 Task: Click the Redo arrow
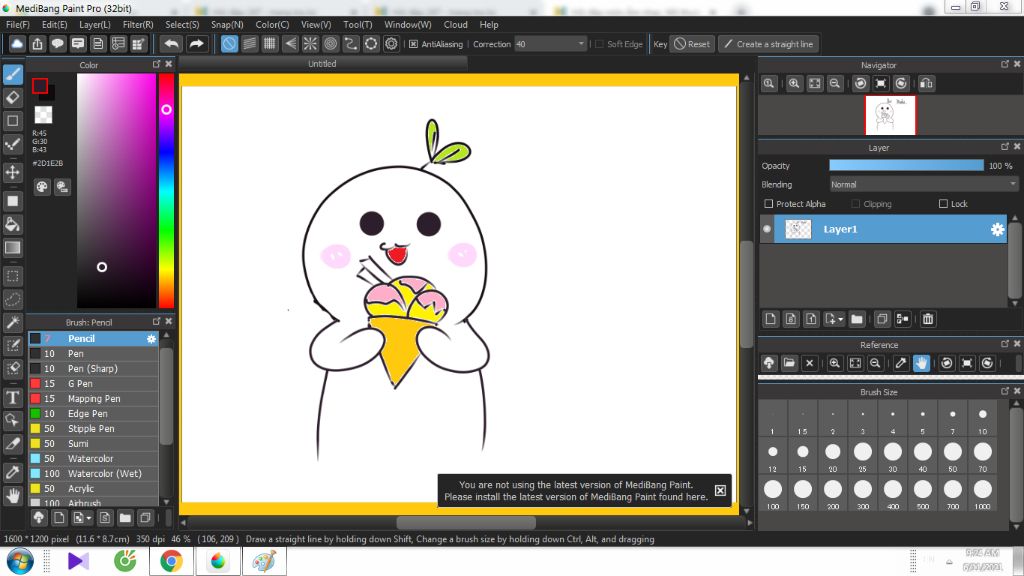pos(196,44)
